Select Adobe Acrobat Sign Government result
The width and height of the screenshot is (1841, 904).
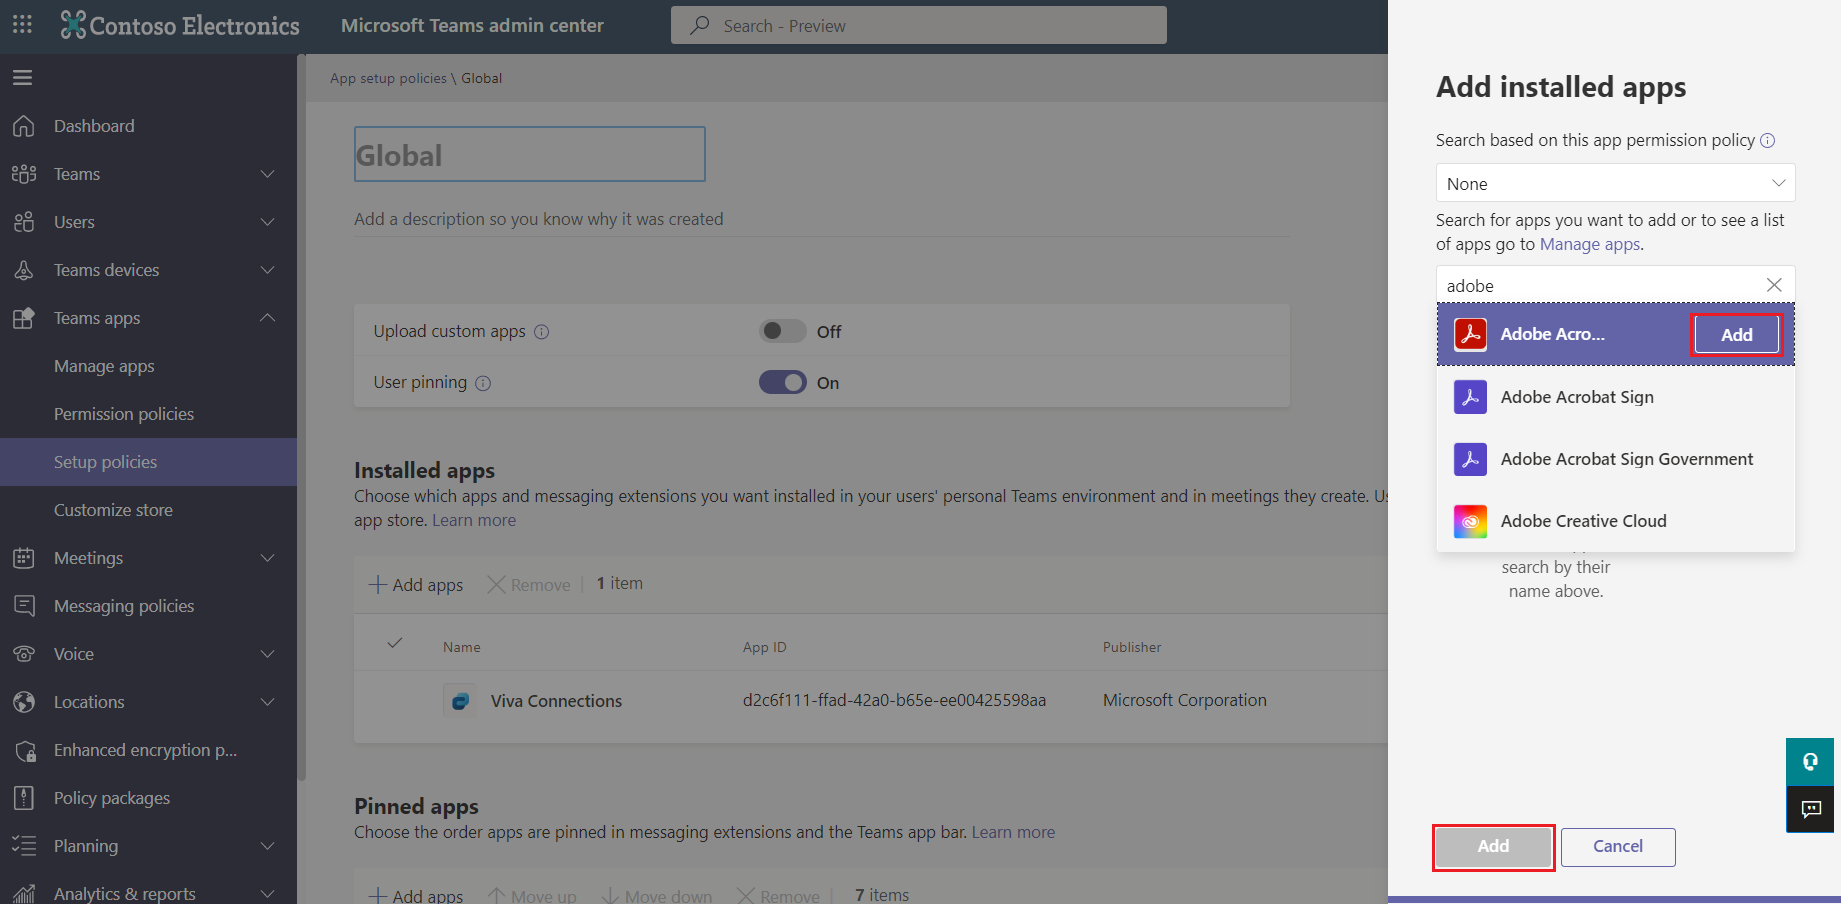(1615, 459)
